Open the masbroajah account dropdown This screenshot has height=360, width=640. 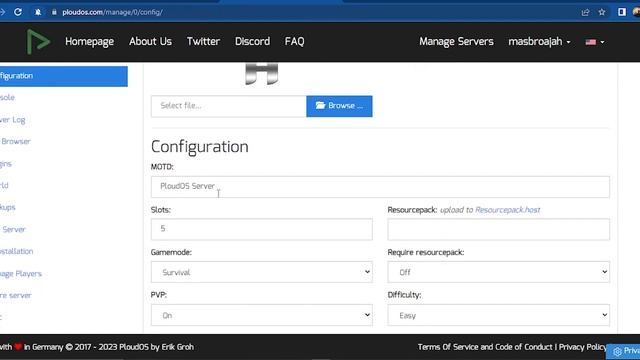point(539,42)
